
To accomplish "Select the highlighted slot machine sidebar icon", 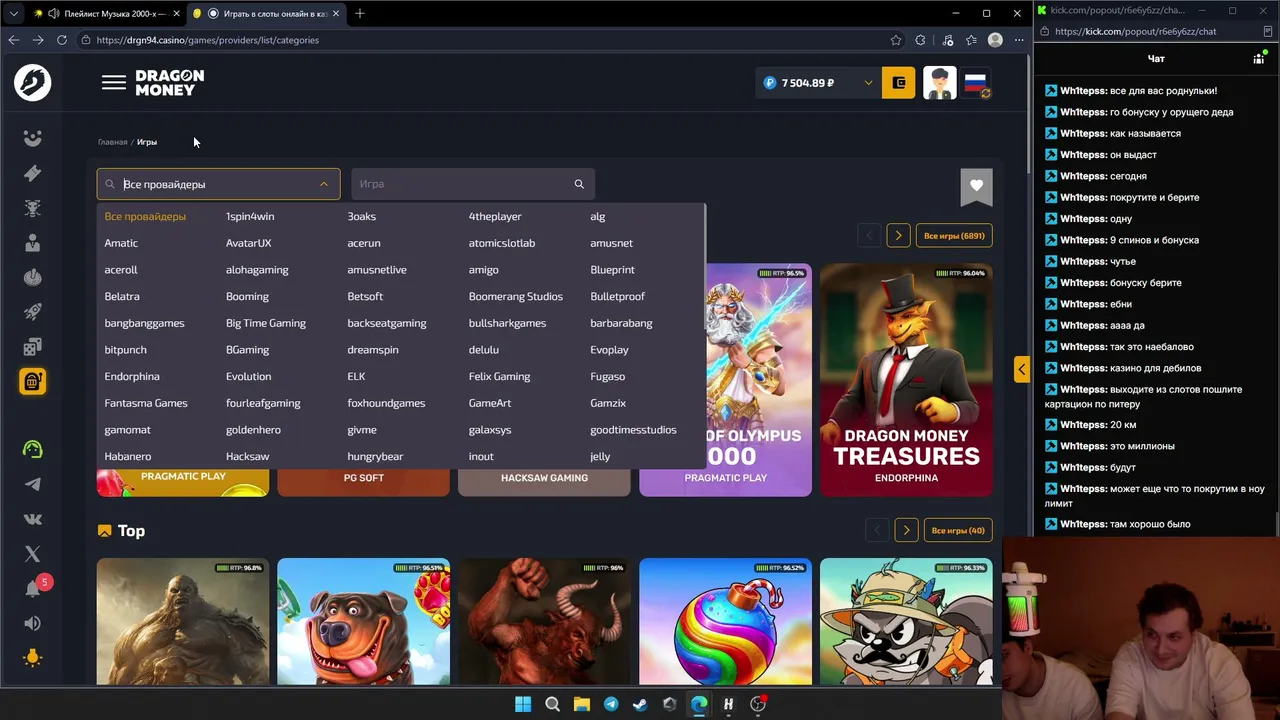I will click(33, 381).
